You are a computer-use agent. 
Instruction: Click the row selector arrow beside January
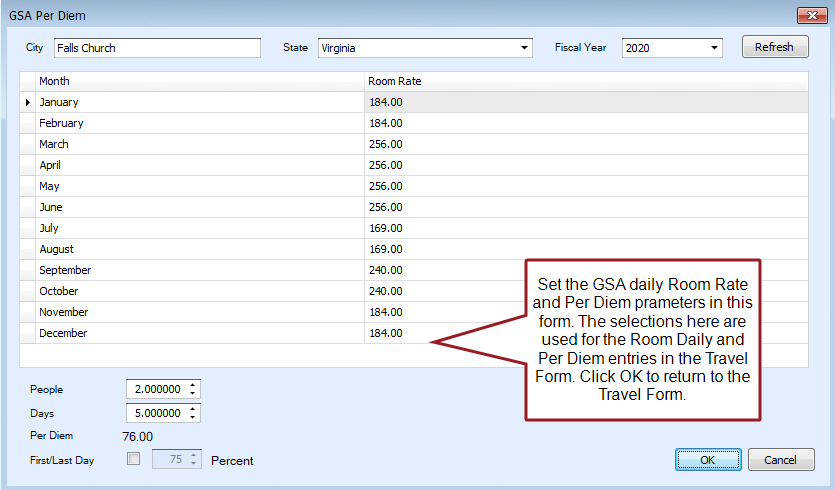point(28,102)
